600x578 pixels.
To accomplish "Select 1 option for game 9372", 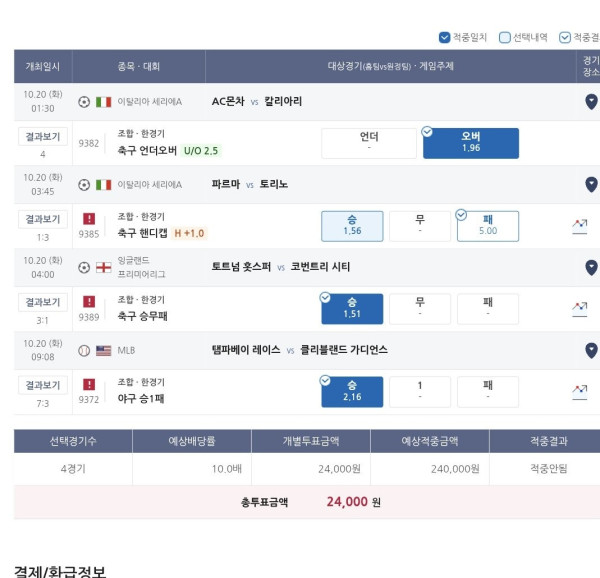I will click(x=420, y=392).
